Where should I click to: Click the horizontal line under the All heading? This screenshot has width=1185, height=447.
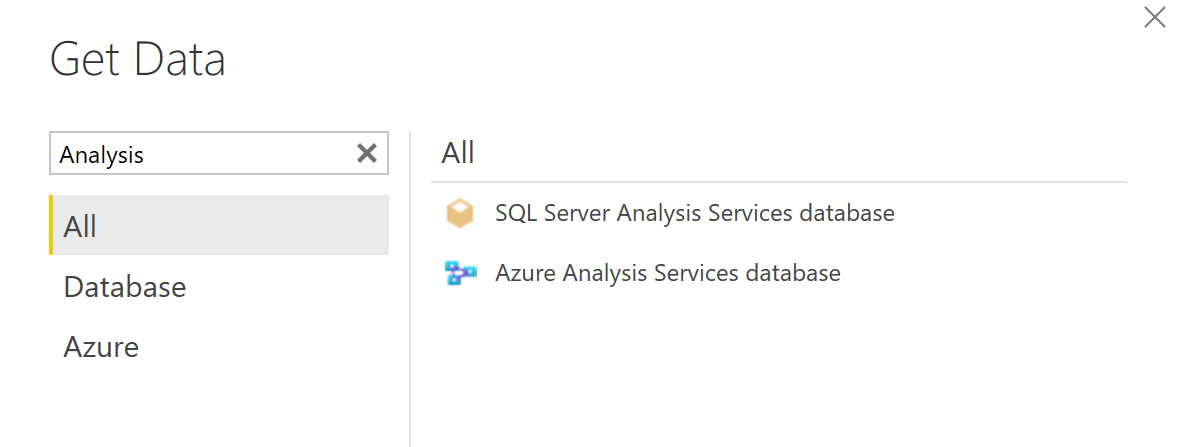click(778, 182)
